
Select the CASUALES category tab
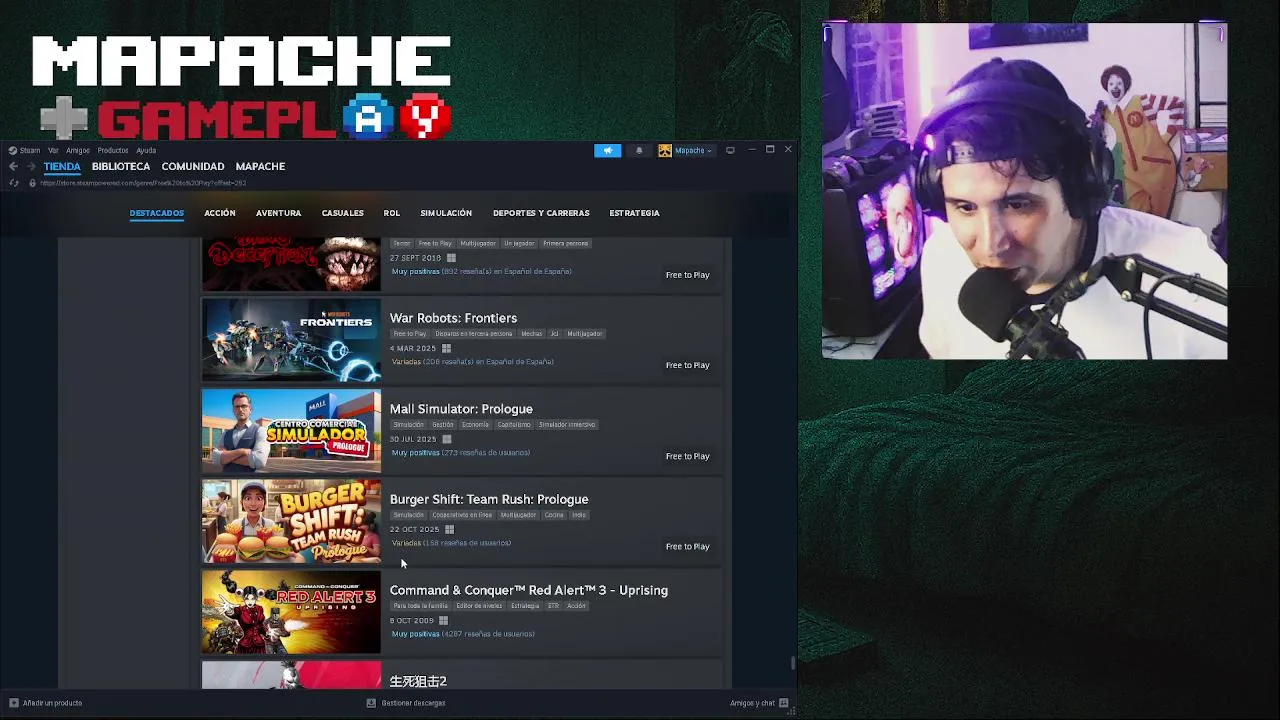pyautogui.click(x=343, y=213)
